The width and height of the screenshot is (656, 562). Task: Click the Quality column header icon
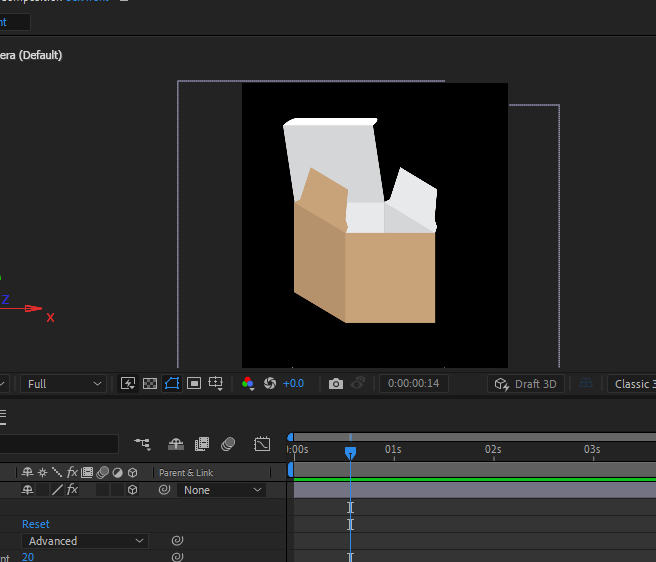[x=57, y=472]
